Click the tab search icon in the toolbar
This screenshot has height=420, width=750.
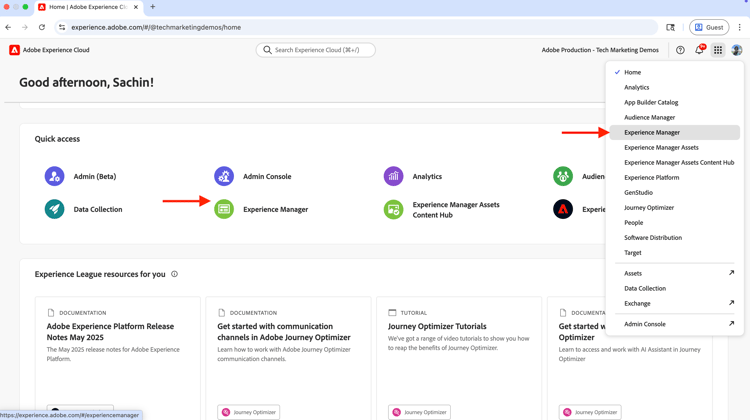(x=671, y=27)
